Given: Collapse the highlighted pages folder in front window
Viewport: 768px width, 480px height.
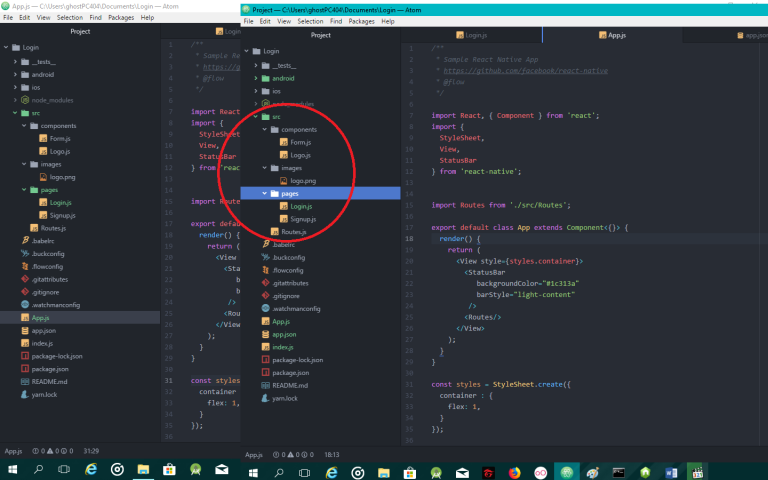Looking at the screenshot, I should 264,193.
